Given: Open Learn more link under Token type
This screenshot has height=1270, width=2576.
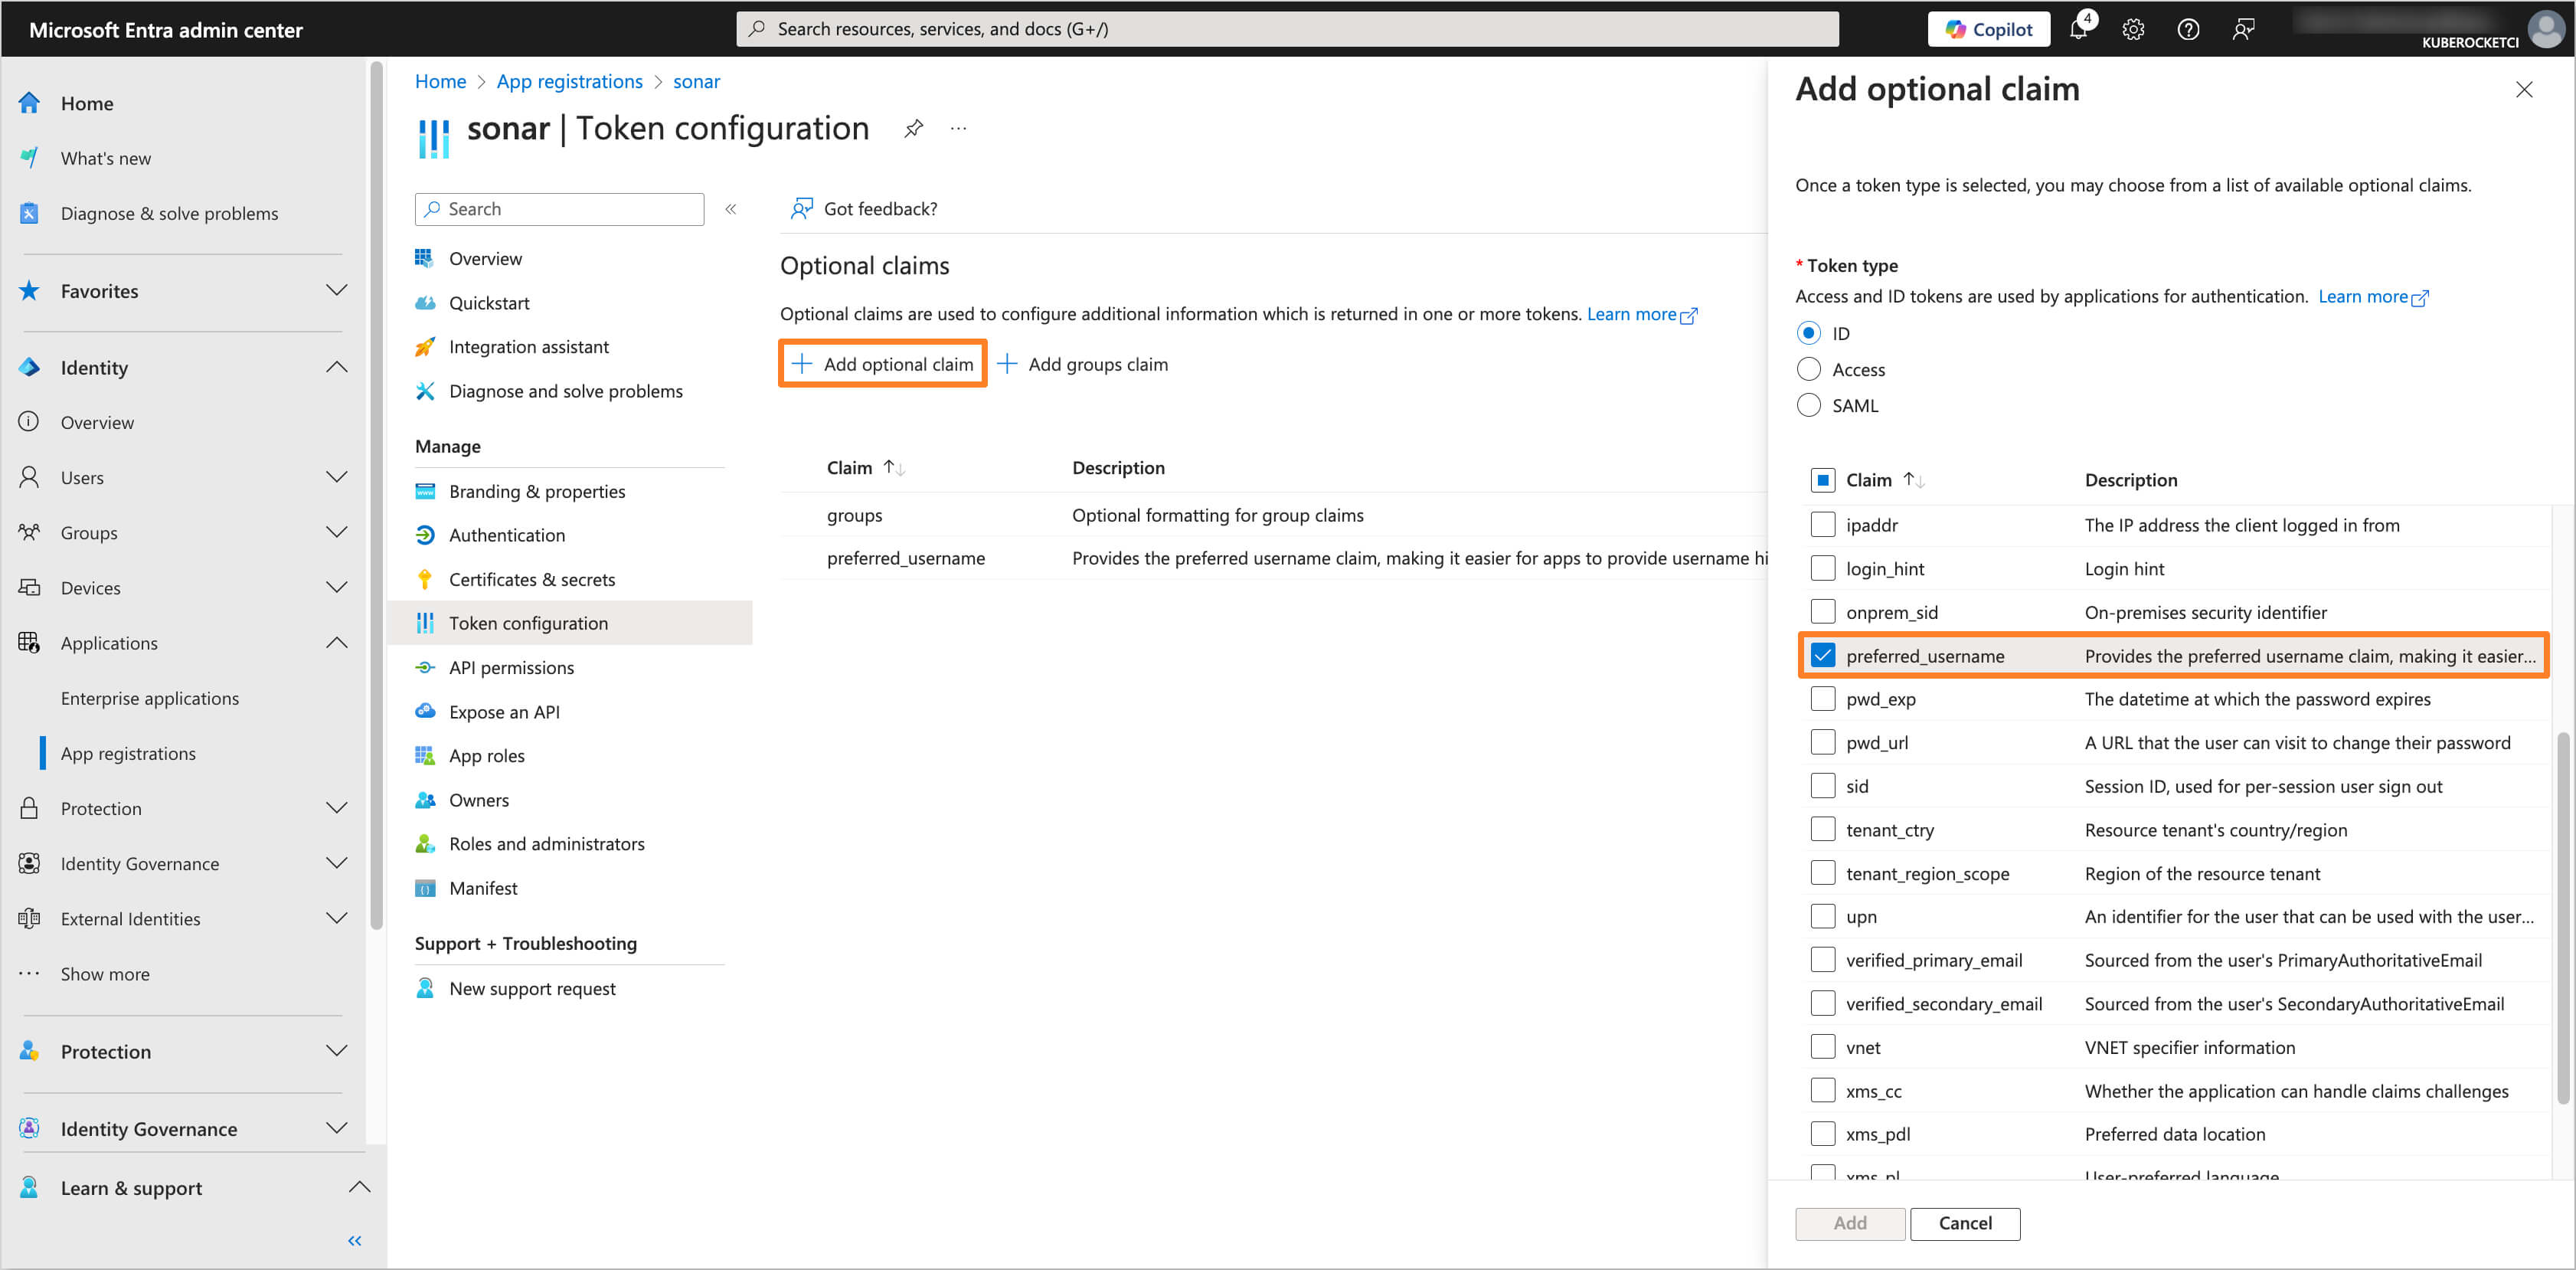Looking at the screenshot, I should (2373, 296).
